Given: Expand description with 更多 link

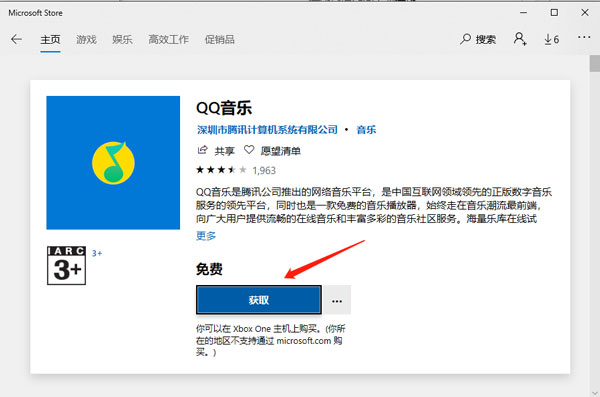Looking at the screenshot, I should coord(206,236).
